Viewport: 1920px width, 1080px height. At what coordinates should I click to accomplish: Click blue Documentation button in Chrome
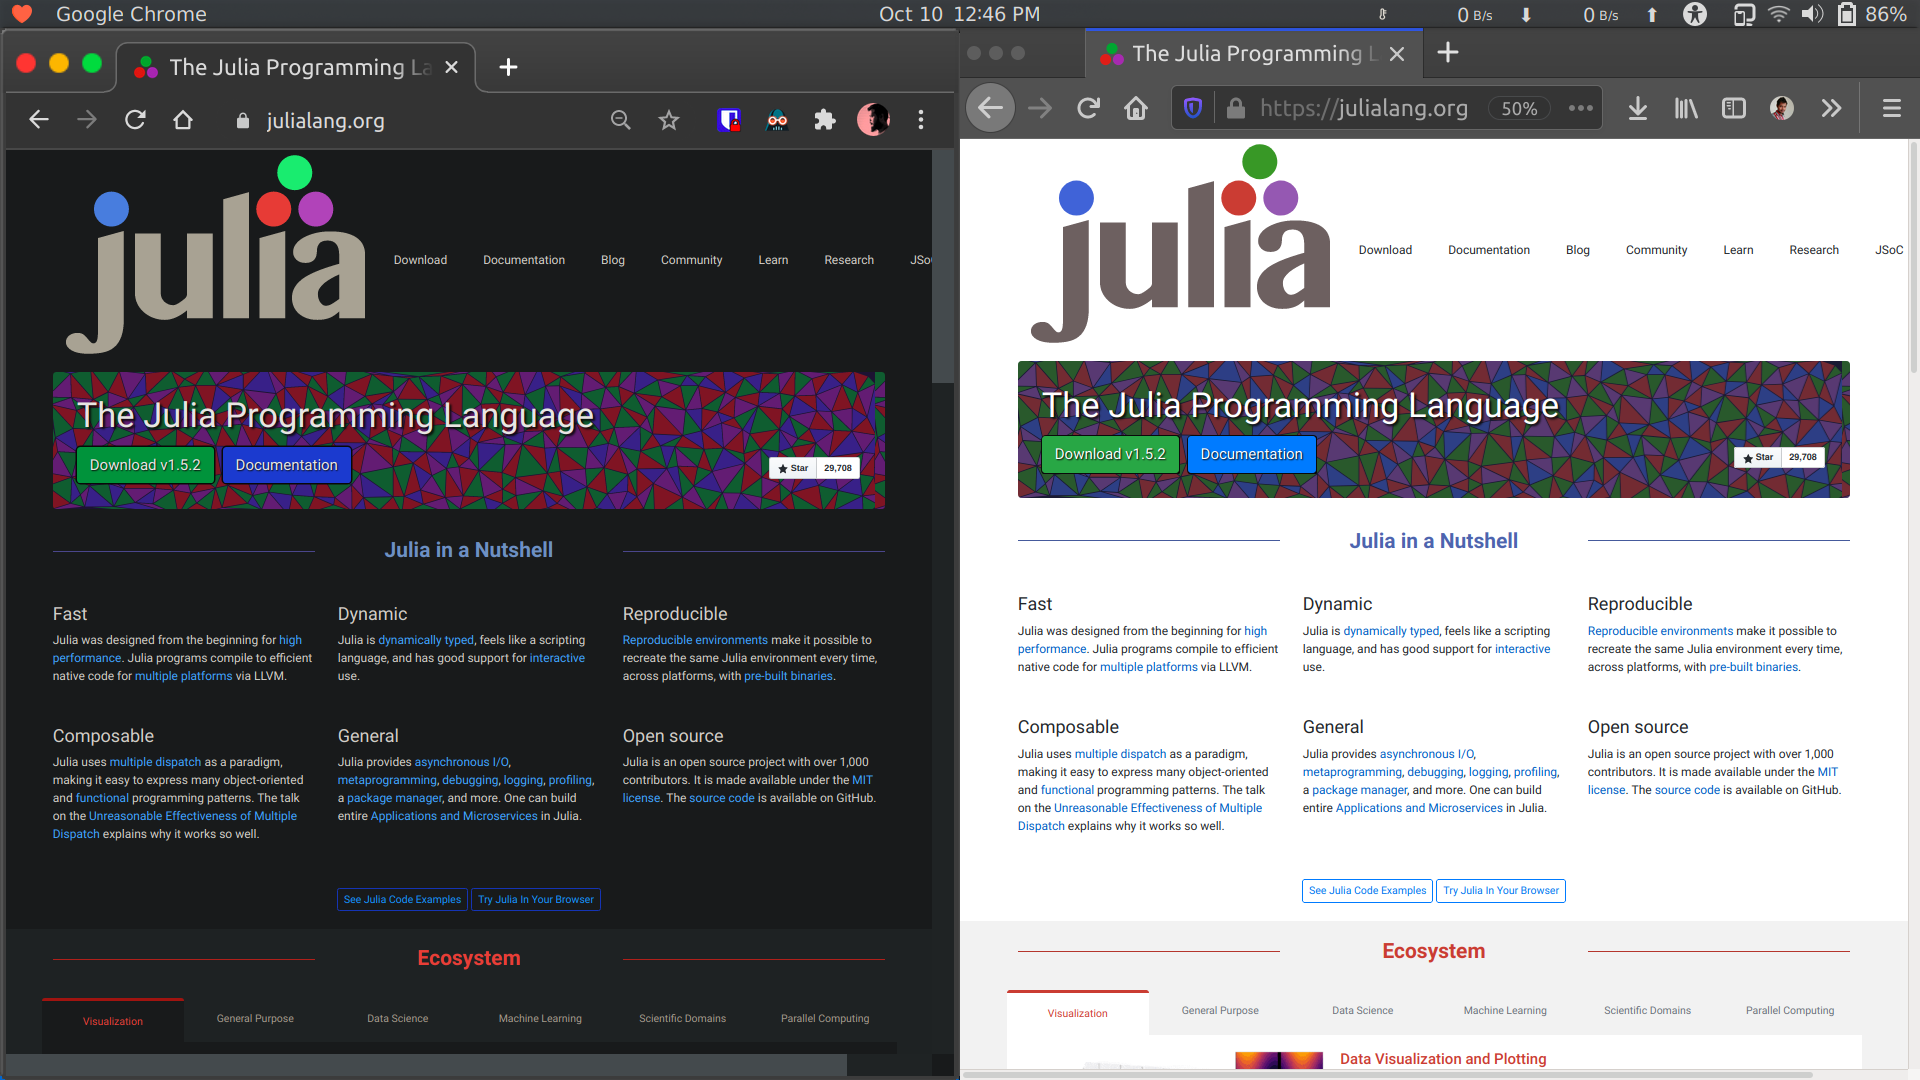point(287,465)
